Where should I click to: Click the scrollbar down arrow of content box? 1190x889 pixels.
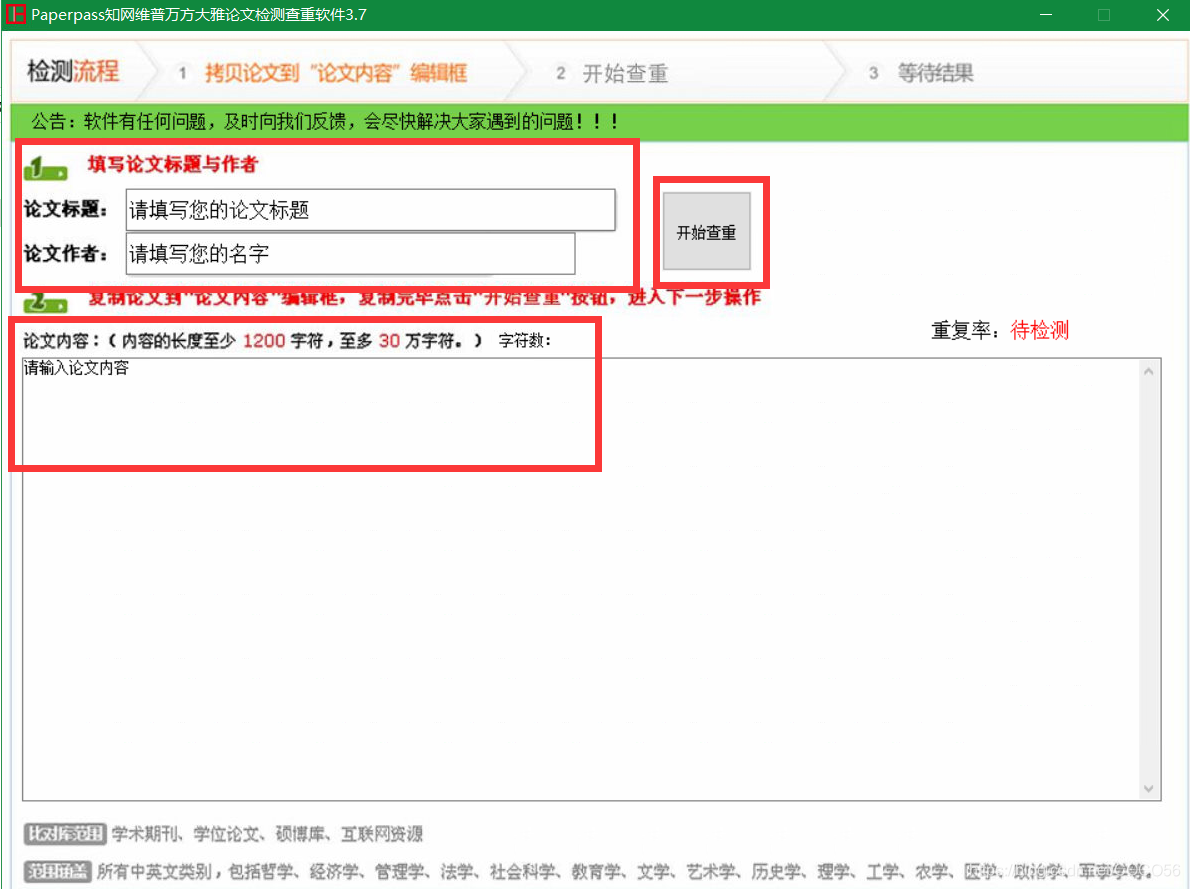(x=1149, y=789)
